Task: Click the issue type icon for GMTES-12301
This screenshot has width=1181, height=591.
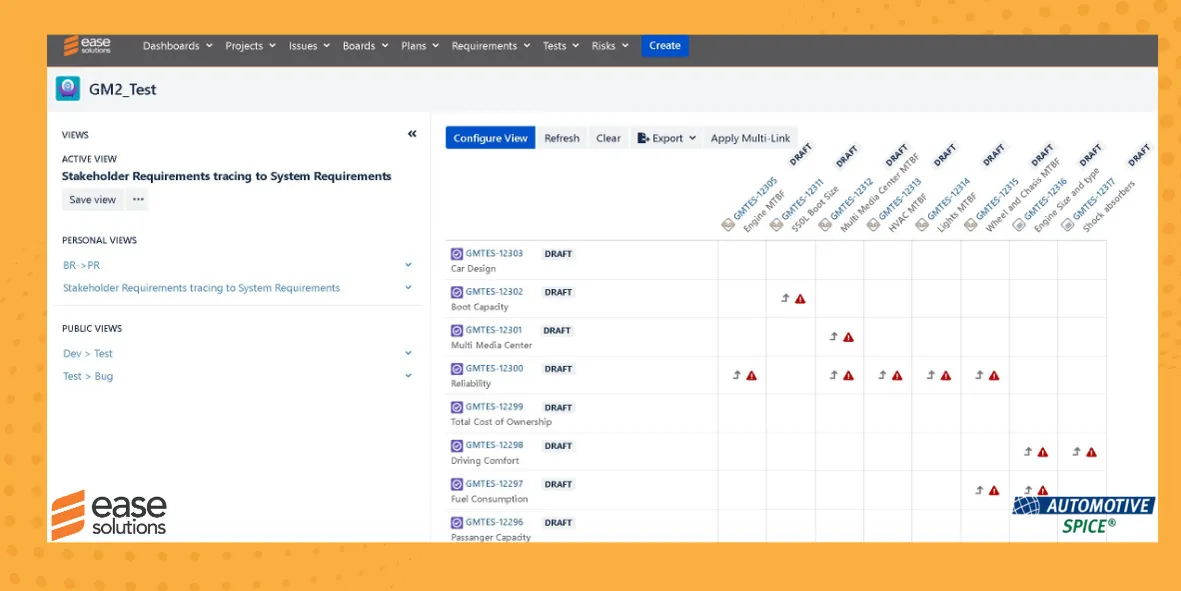Action: point(456,331)
